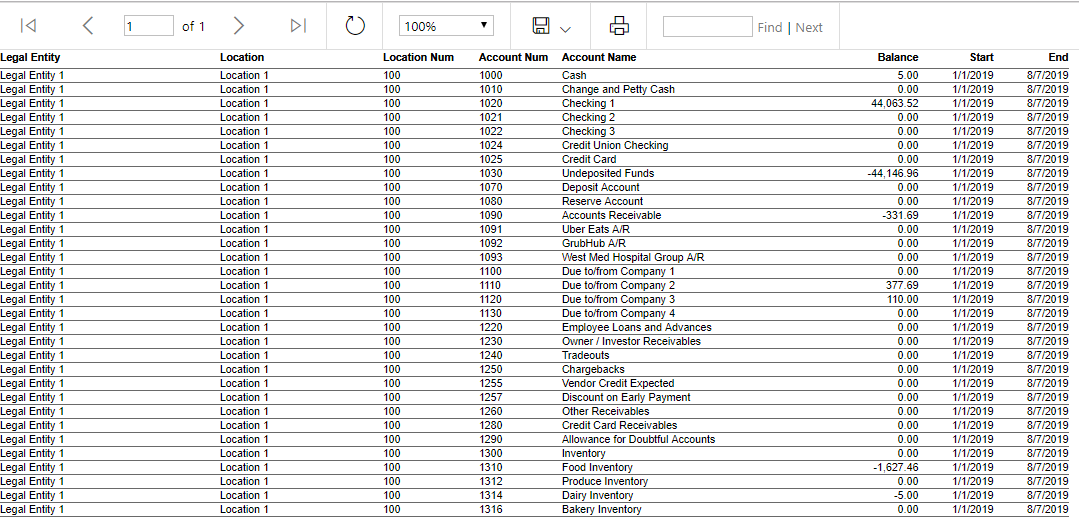Open the 100% zoom dropdown

point(447,26)
